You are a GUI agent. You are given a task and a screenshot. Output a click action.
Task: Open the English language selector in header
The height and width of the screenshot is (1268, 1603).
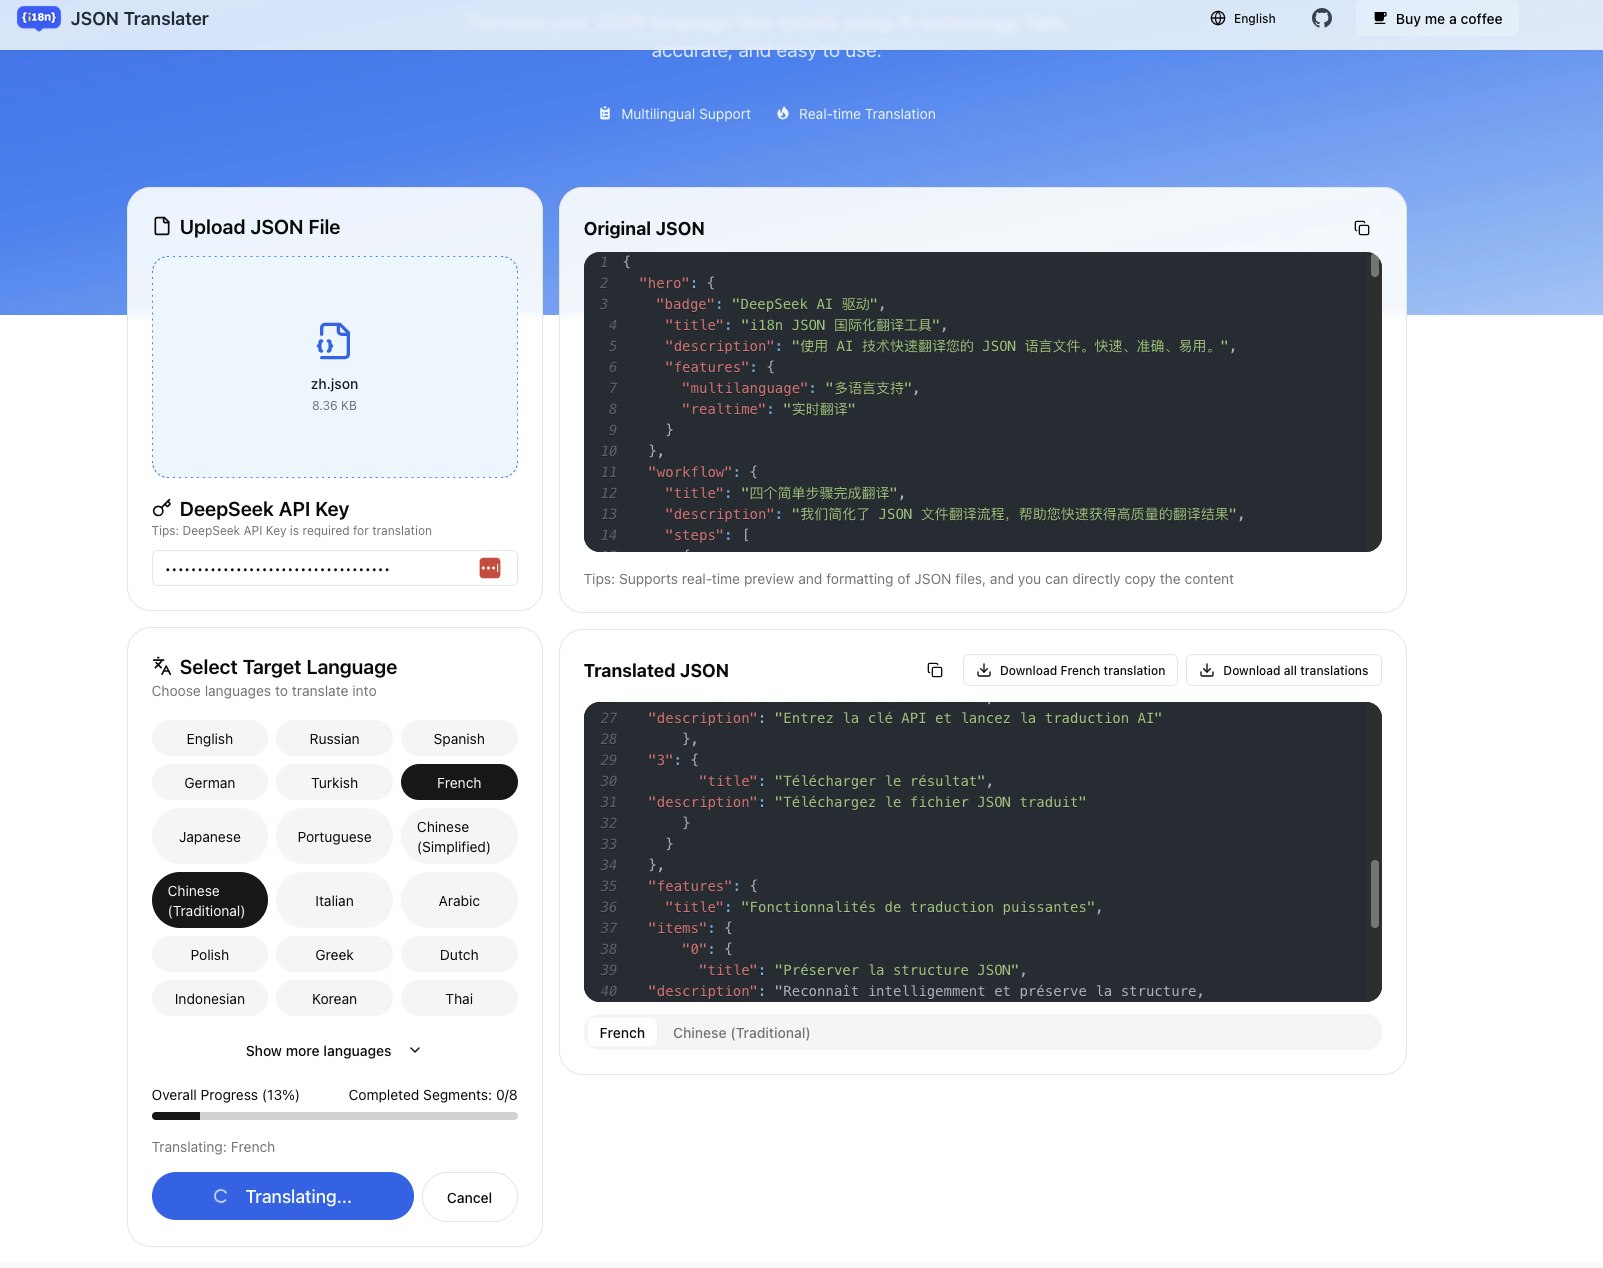pyautogui.click(x=1243, y=18)
